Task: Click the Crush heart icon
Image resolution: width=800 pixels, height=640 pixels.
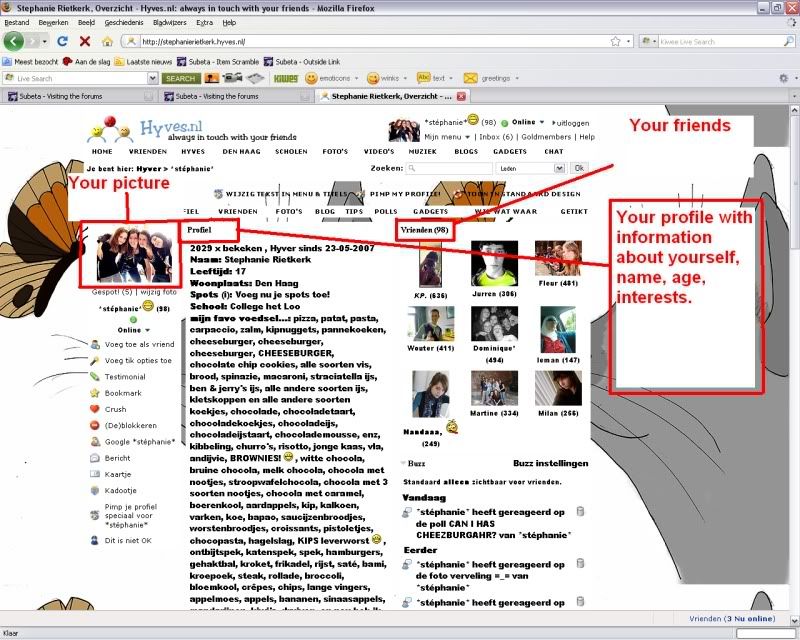Action: point(95,409)
